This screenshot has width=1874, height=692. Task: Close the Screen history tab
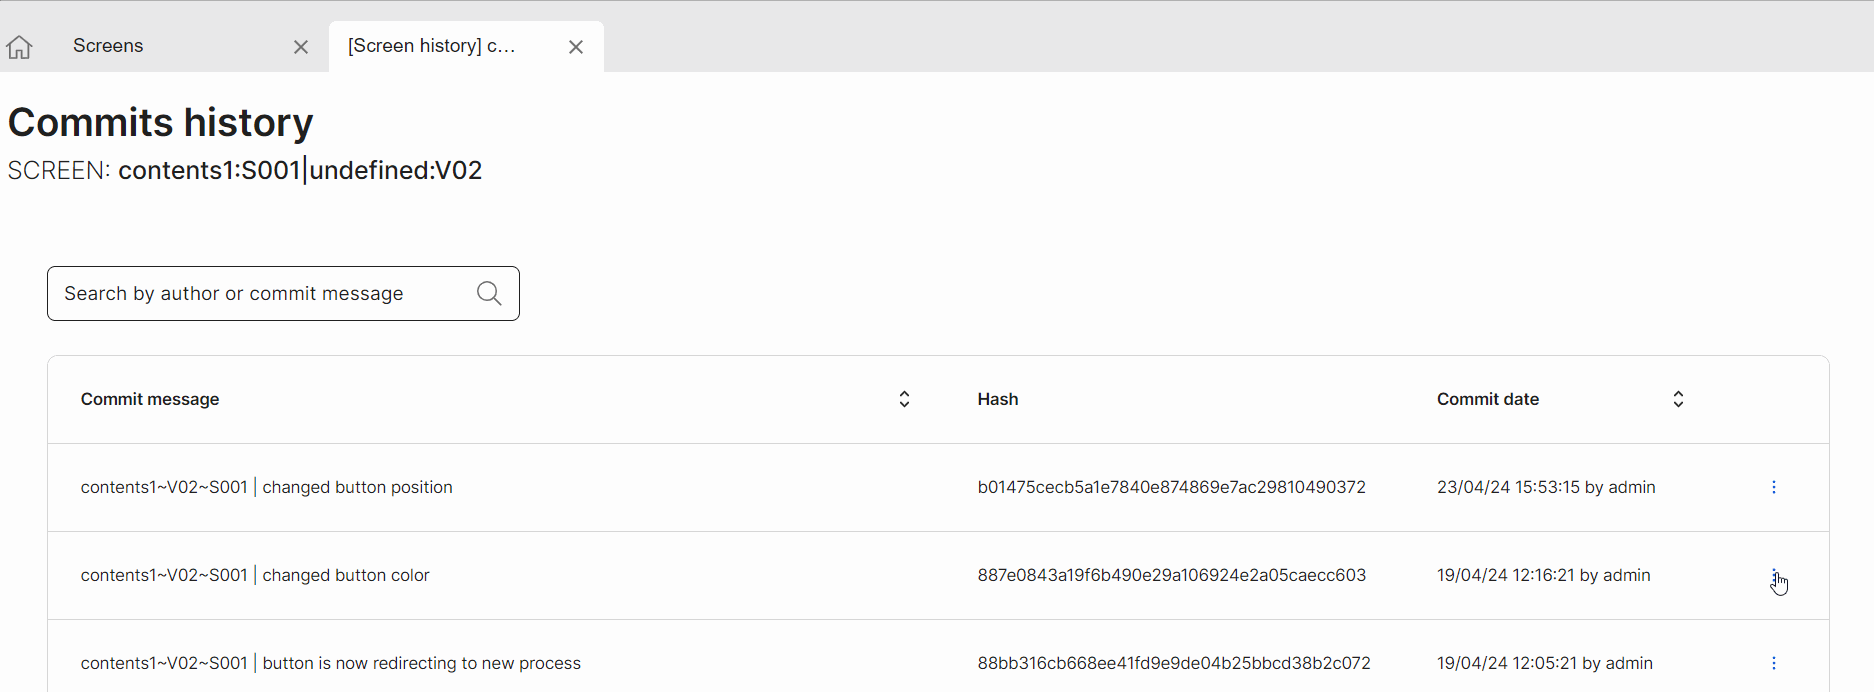coord(576,47)
